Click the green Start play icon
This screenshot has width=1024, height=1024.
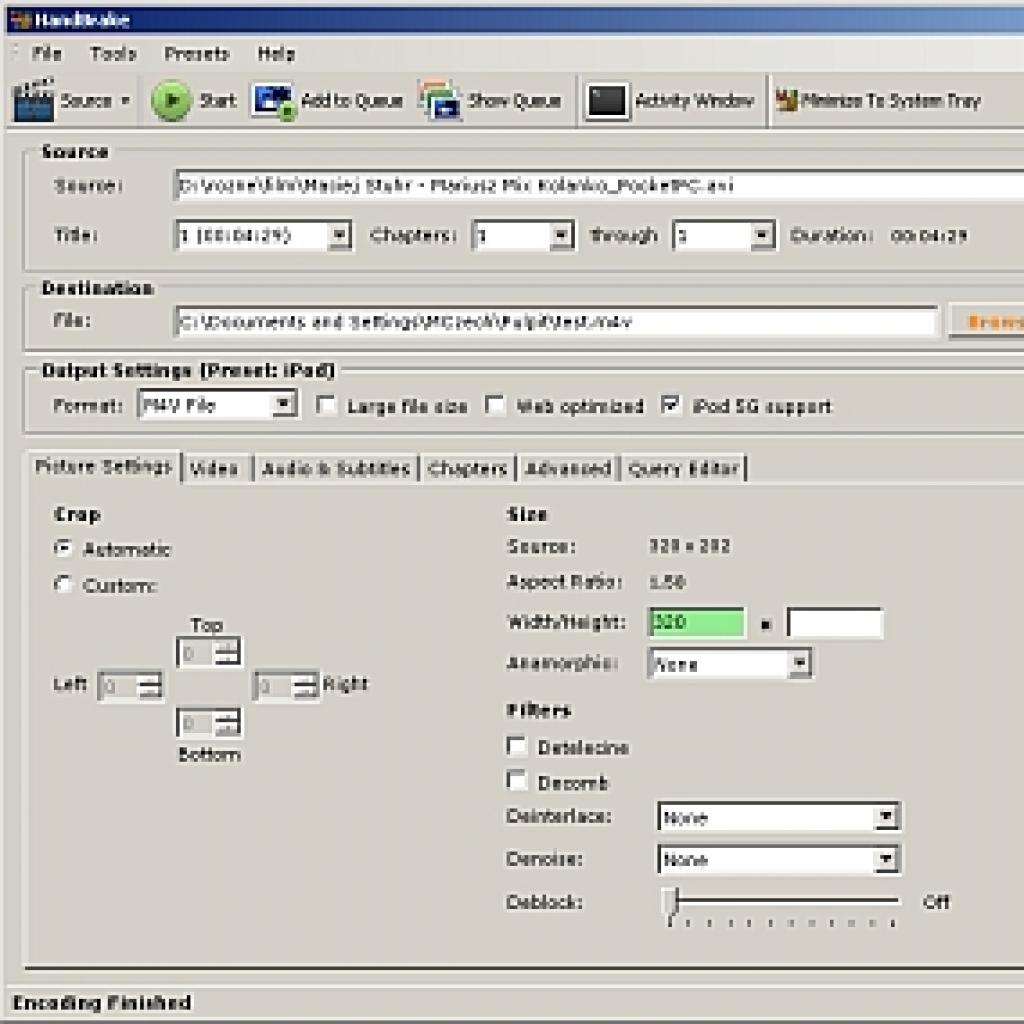pyautogui.click(x=171, y=100)
